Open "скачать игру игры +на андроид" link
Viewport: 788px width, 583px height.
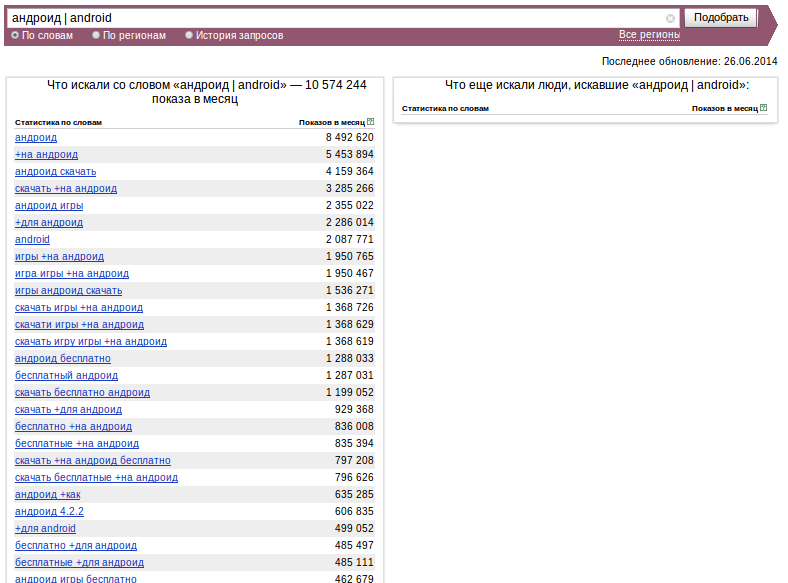coord(91,341)
